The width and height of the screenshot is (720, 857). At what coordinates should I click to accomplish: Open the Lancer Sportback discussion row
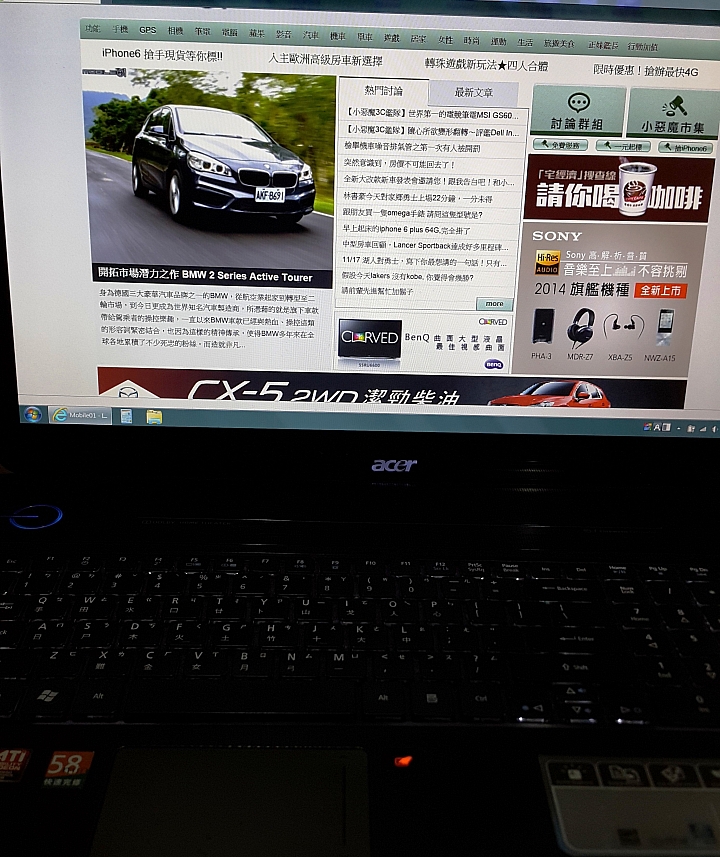pyautogui.click(x=425, y=245)
